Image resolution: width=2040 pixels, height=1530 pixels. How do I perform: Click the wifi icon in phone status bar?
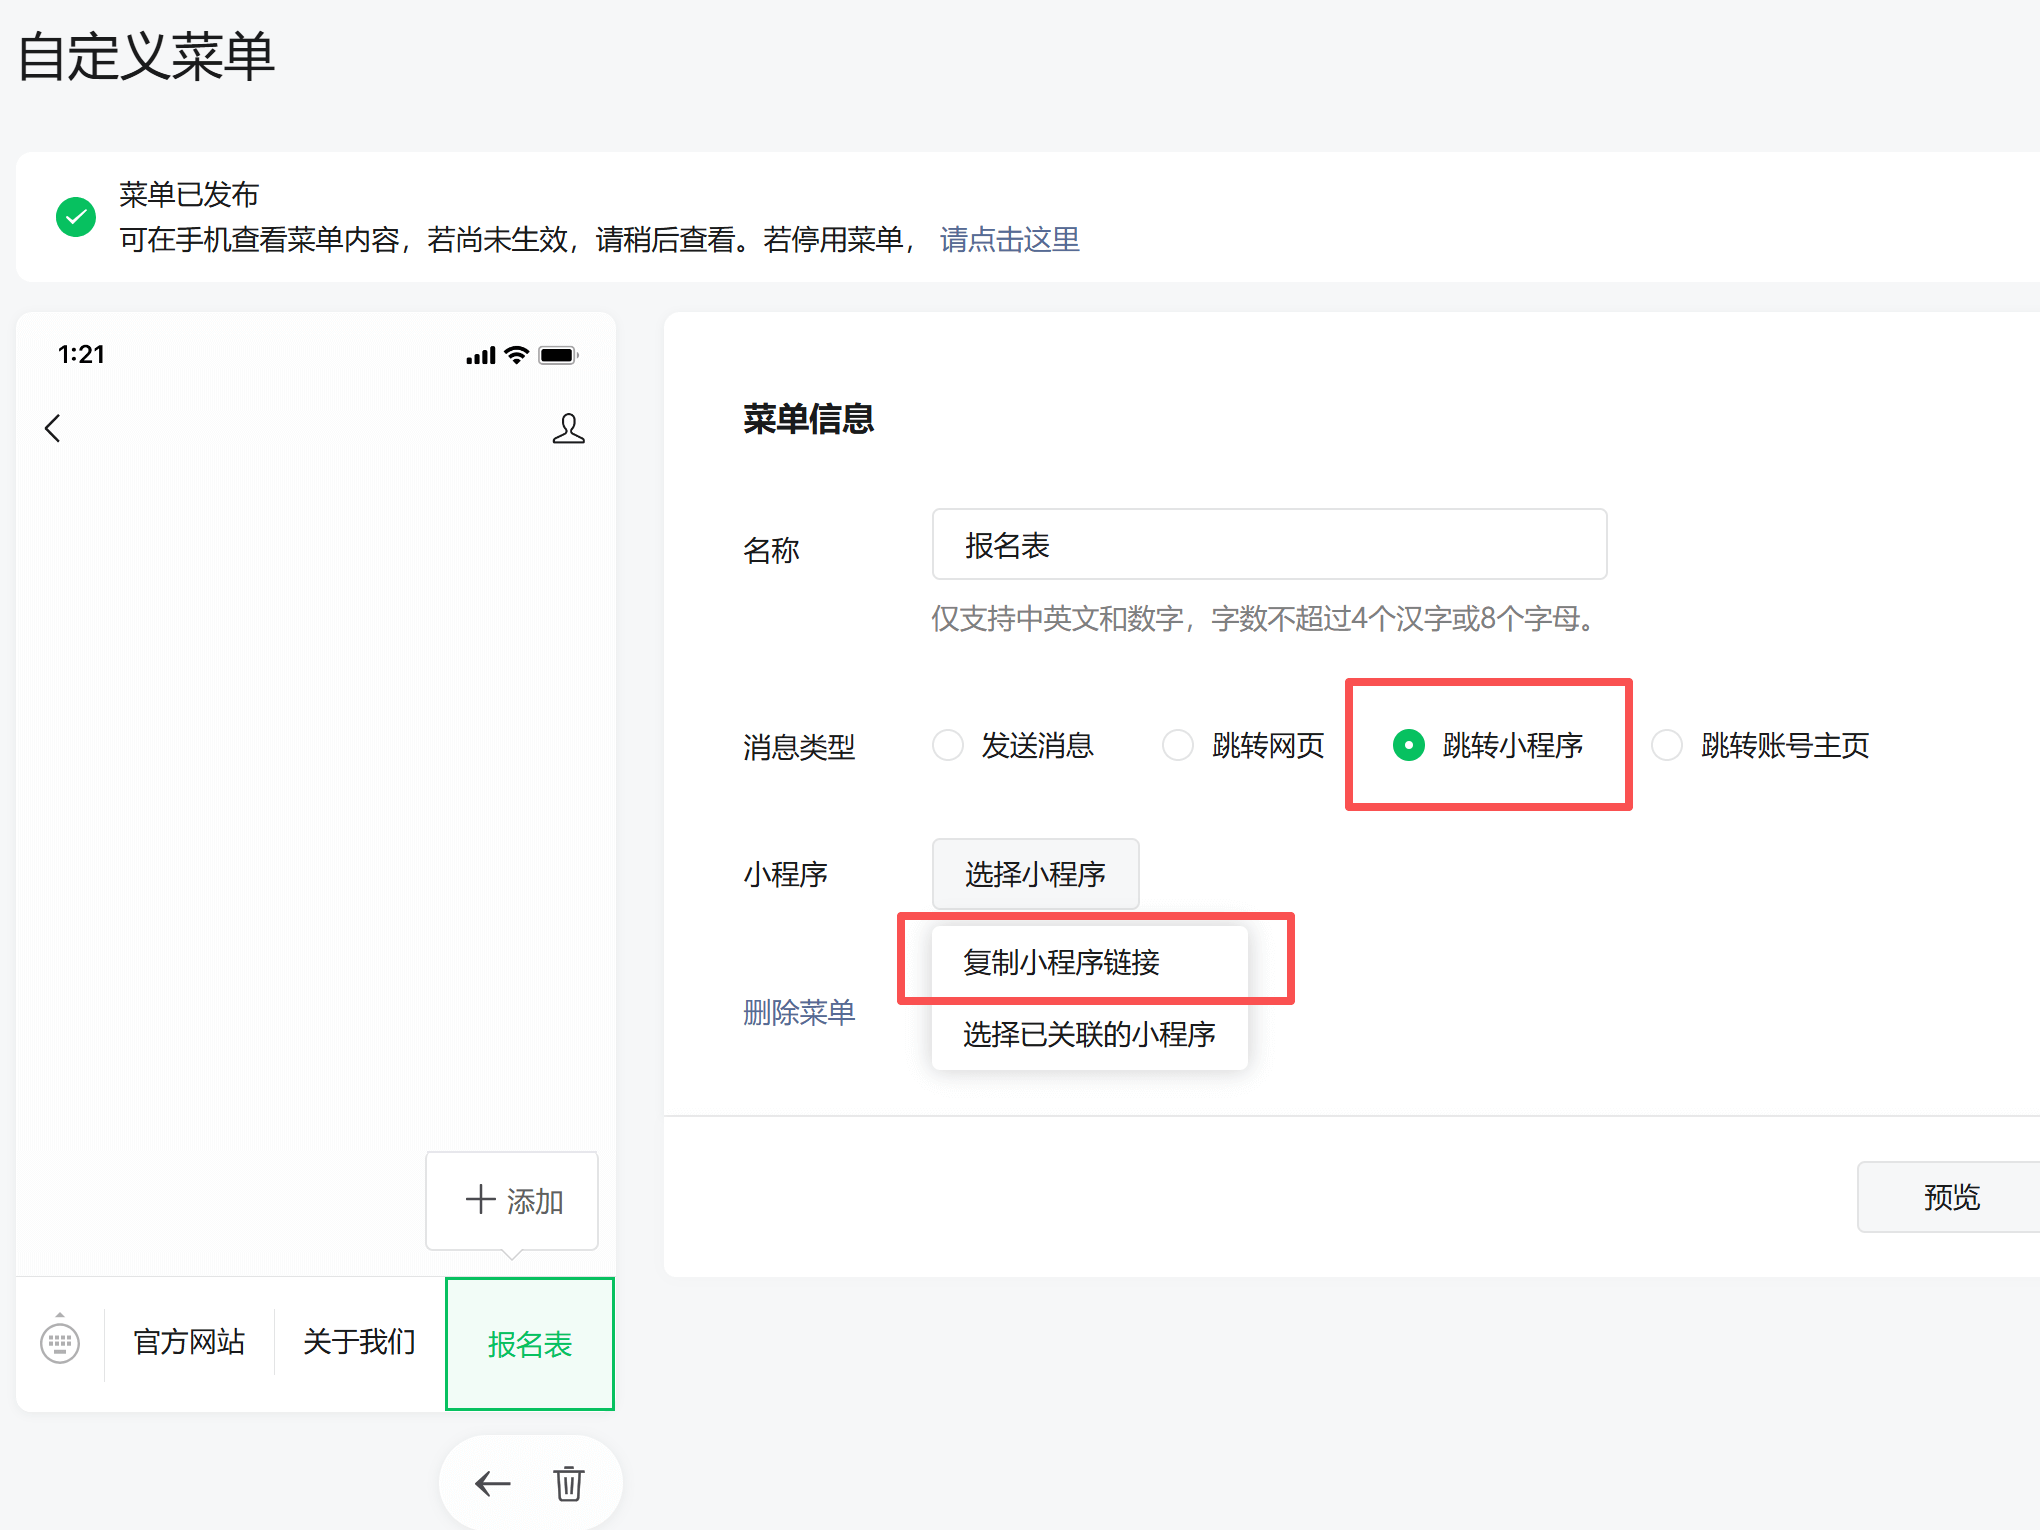point(516,355)
